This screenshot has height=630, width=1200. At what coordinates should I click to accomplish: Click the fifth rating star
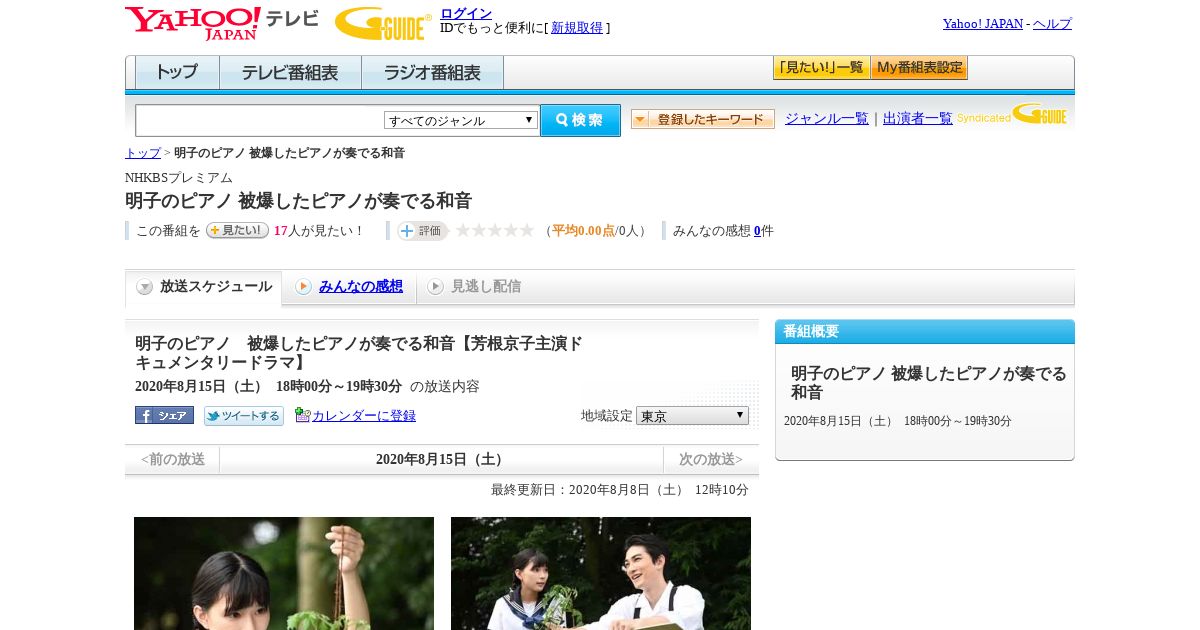click(x=527, y=230)
